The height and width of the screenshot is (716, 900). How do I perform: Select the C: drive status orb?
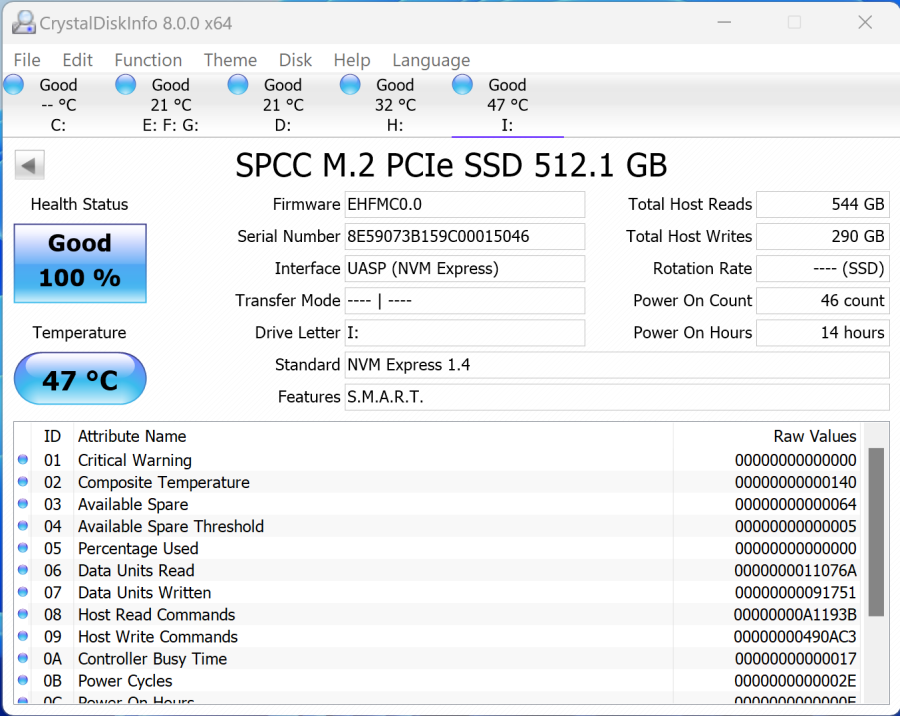14,84
